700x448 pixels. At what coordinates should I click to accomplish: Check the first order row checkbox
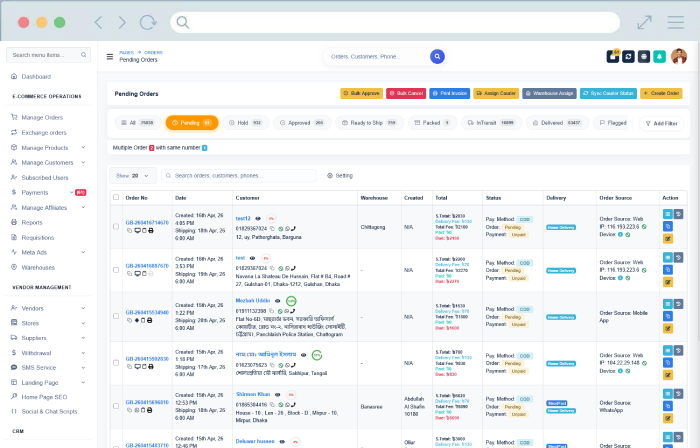(x=116, y=227)
